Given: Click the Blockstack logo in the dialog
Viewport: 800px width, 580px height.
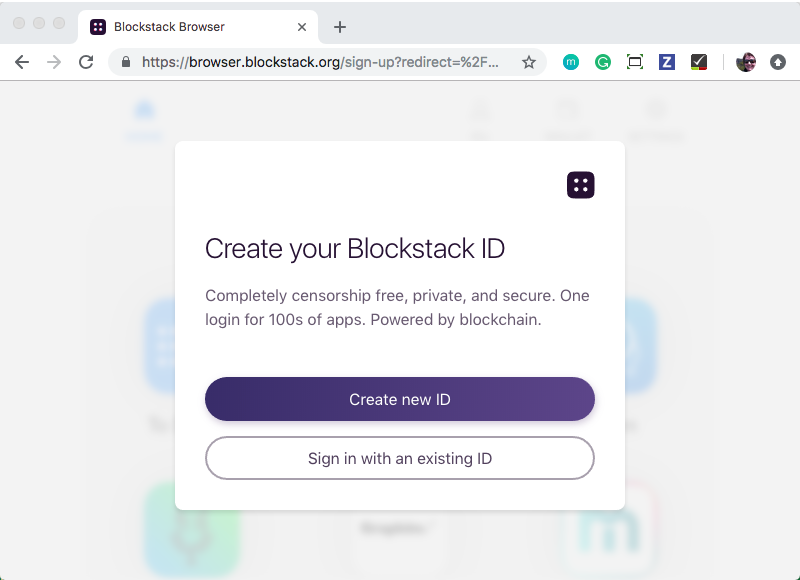Looking at the screenshot, I should pyautogui.click(x=581, y=185).
